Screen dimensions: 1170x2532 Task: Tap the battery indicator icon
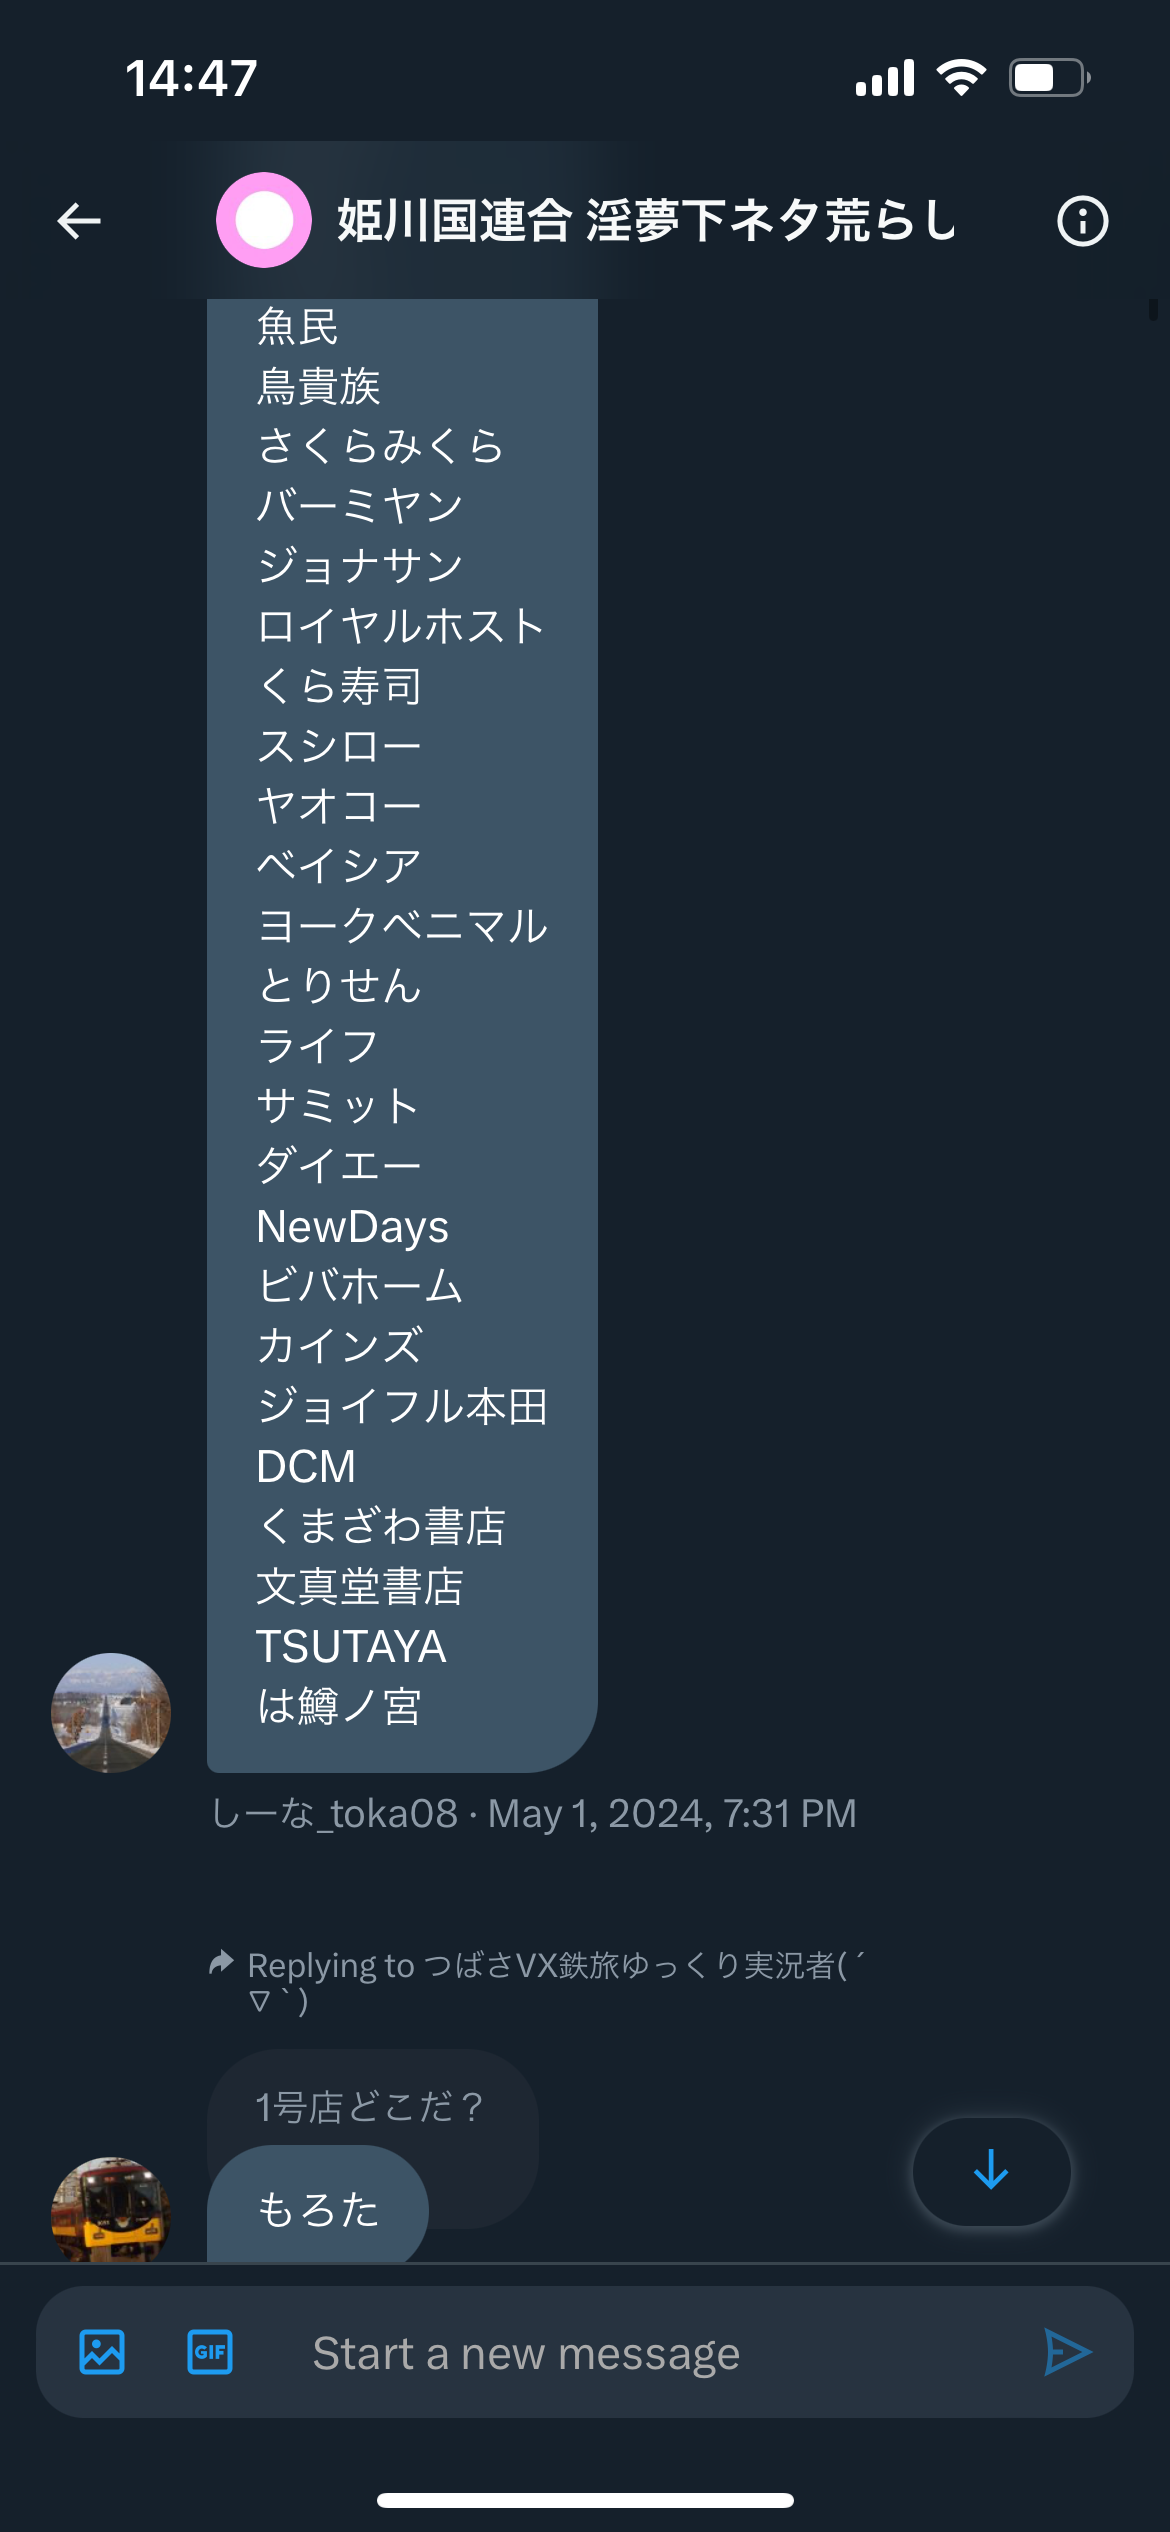point(1049,77)
